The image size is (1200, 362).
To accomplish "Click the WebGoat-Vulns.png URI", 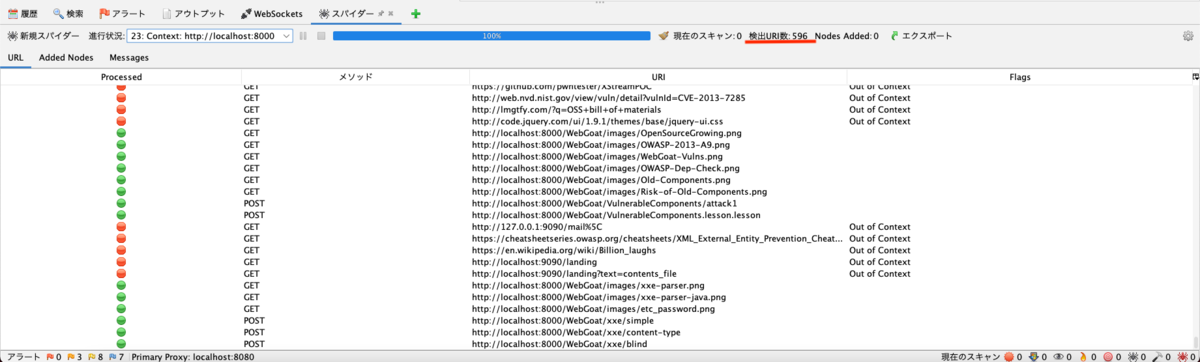I will coord(597,157).
